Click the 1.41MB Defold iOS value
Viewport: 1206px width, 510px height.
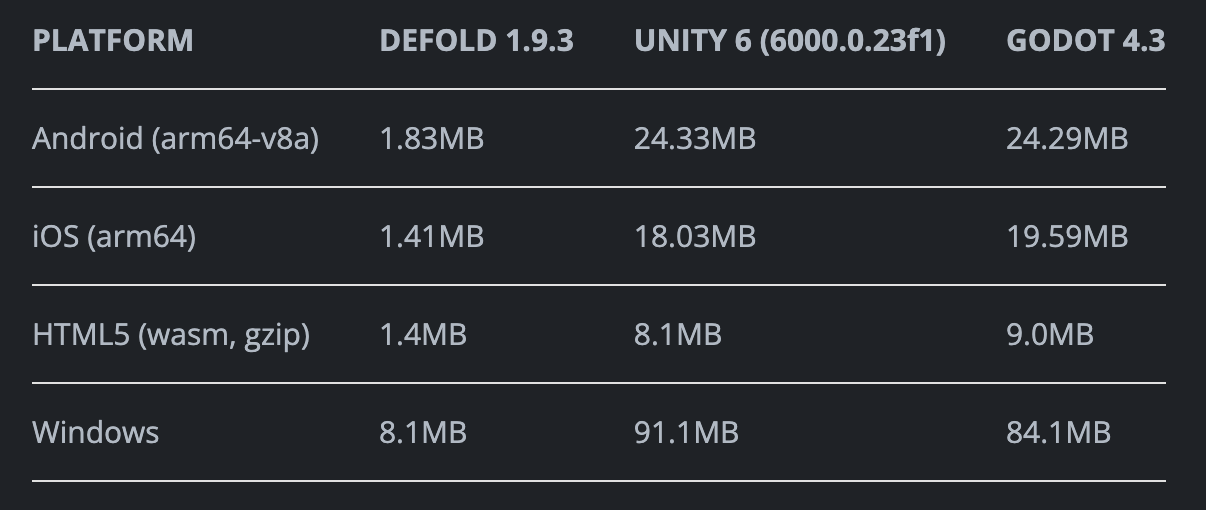coord(431,236)
